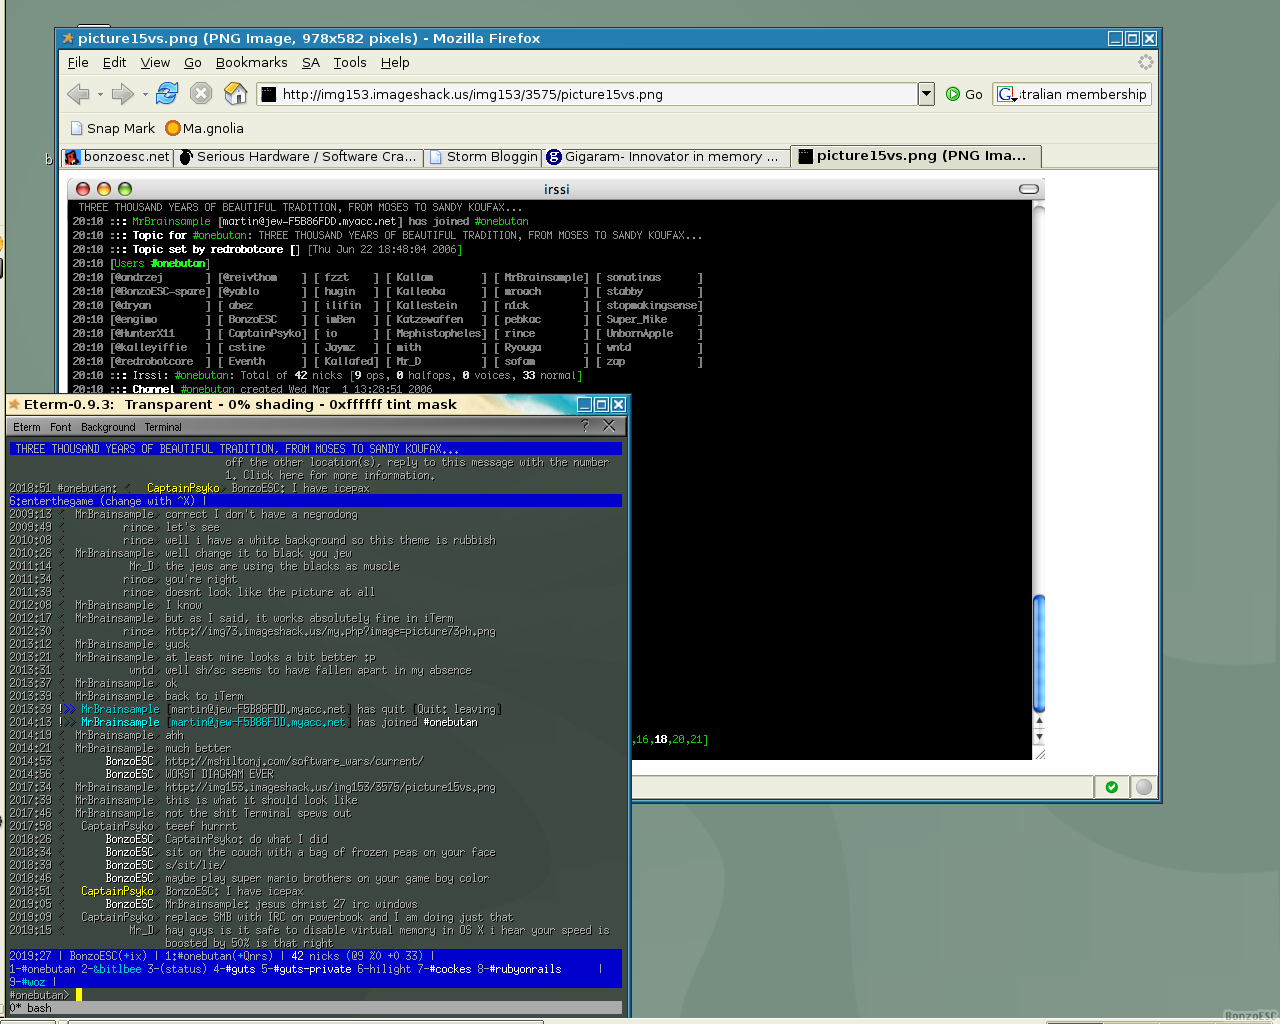Open the SA menu in Firefox
The width and height of the screenshot is (1280, 1024).
tap(311, 62)
